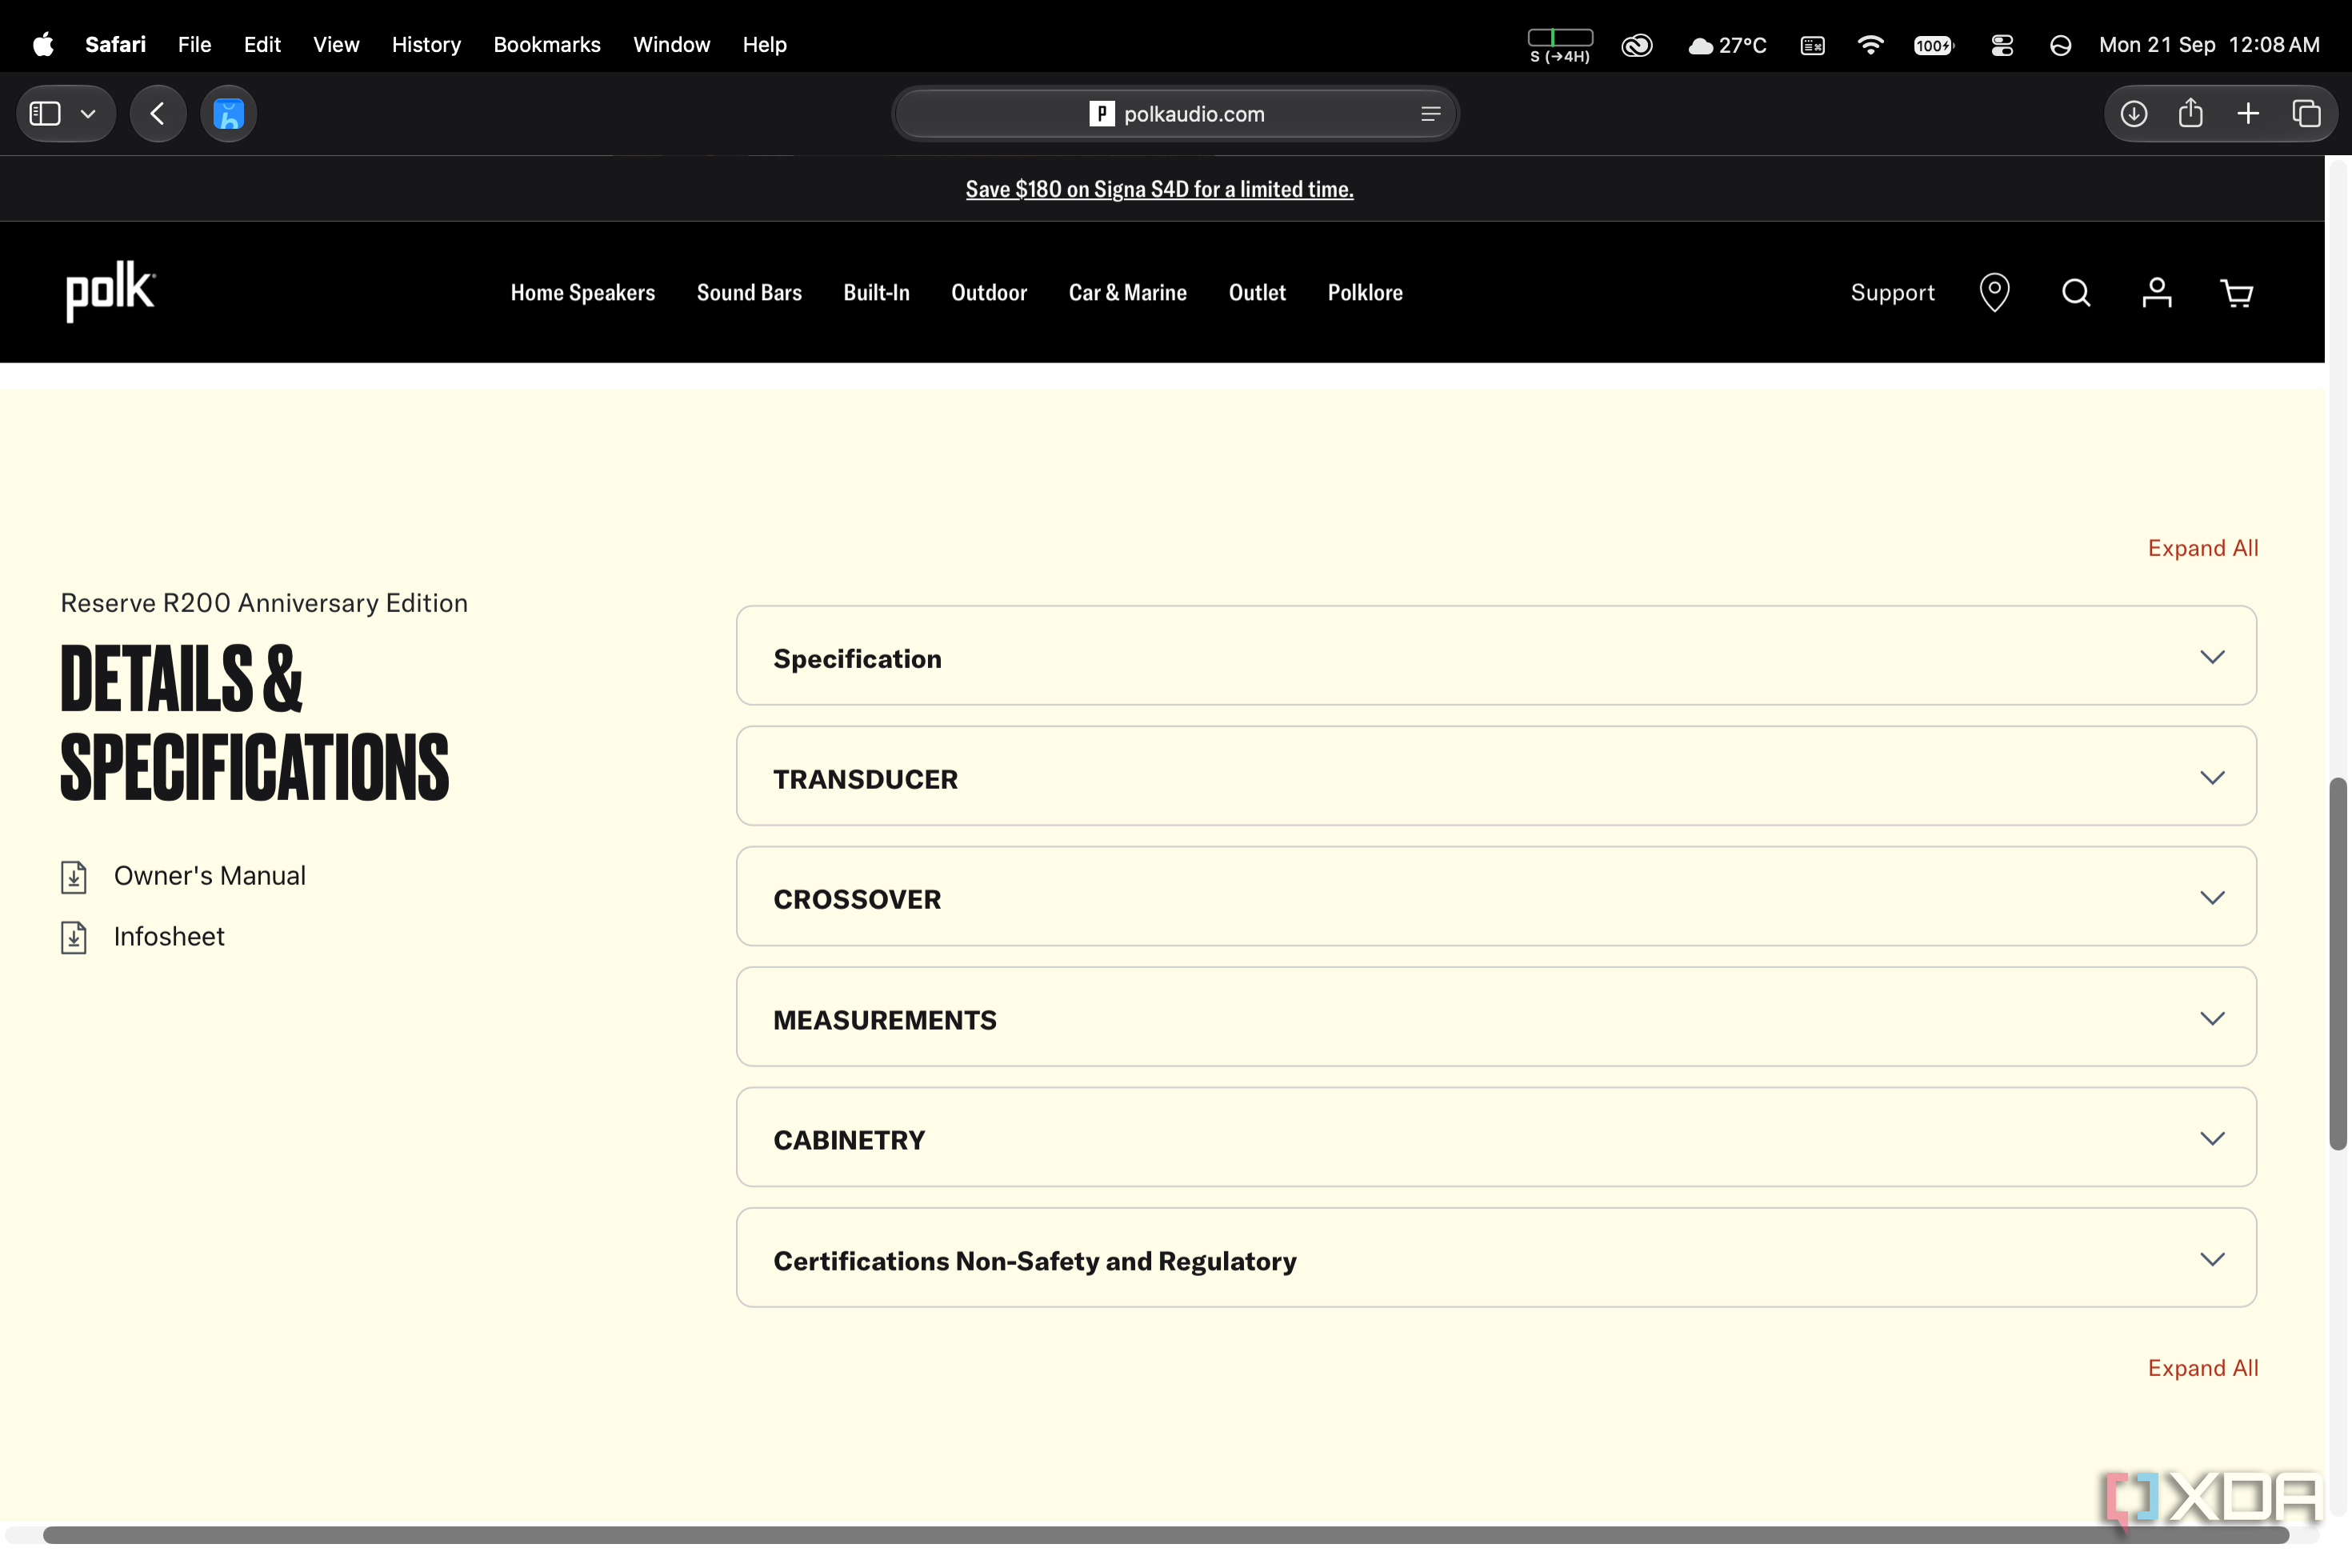2352x1568 pixels.
Task: Open the Built-In nav item
Action: pos(876,292)
